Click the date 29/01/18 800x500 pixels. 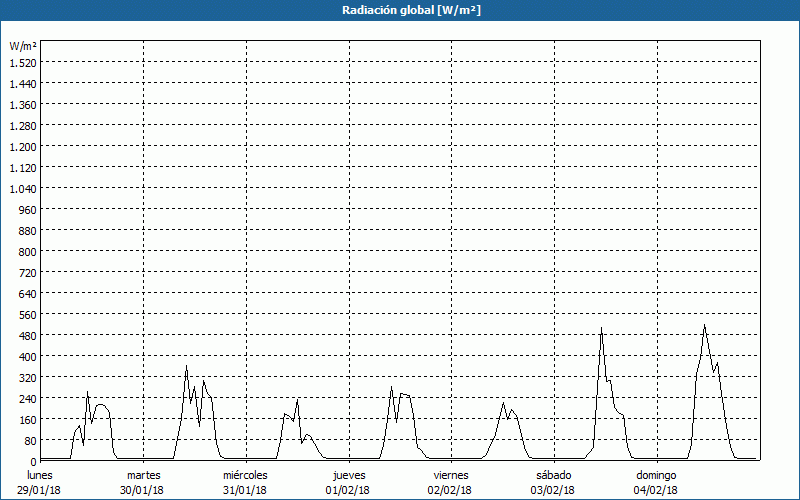[39, 490]
